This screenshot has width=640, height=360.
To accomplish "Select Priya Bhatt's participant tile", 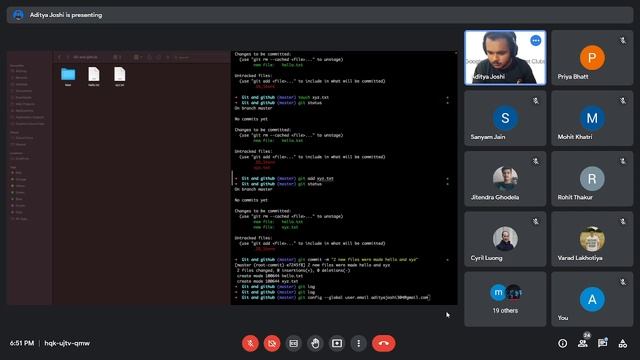I will pos(592,58).
